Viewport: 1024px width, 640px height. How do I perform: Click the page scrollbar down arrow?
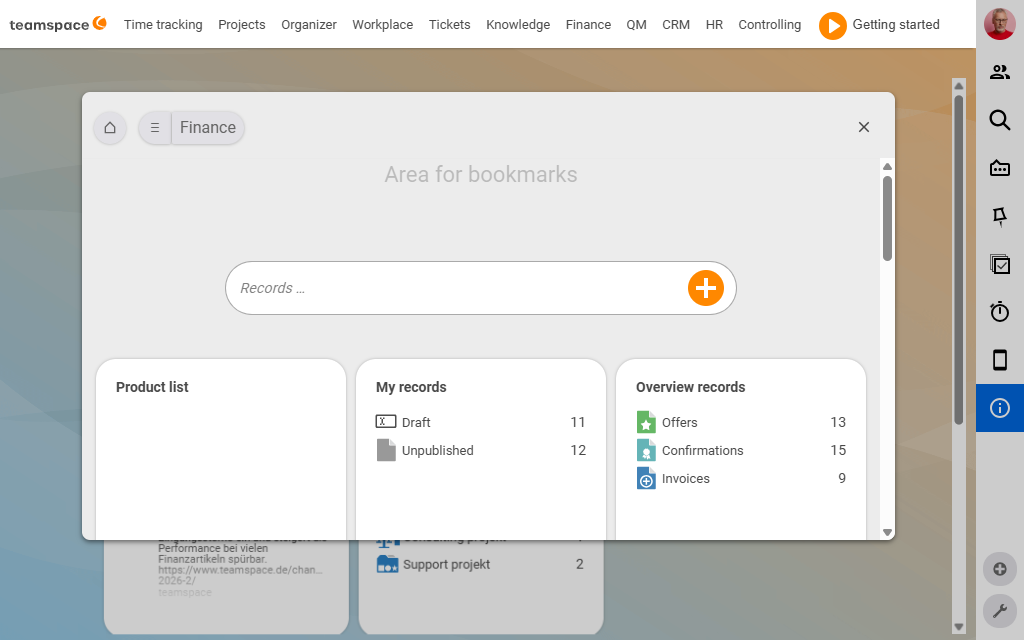coord(958,626)
